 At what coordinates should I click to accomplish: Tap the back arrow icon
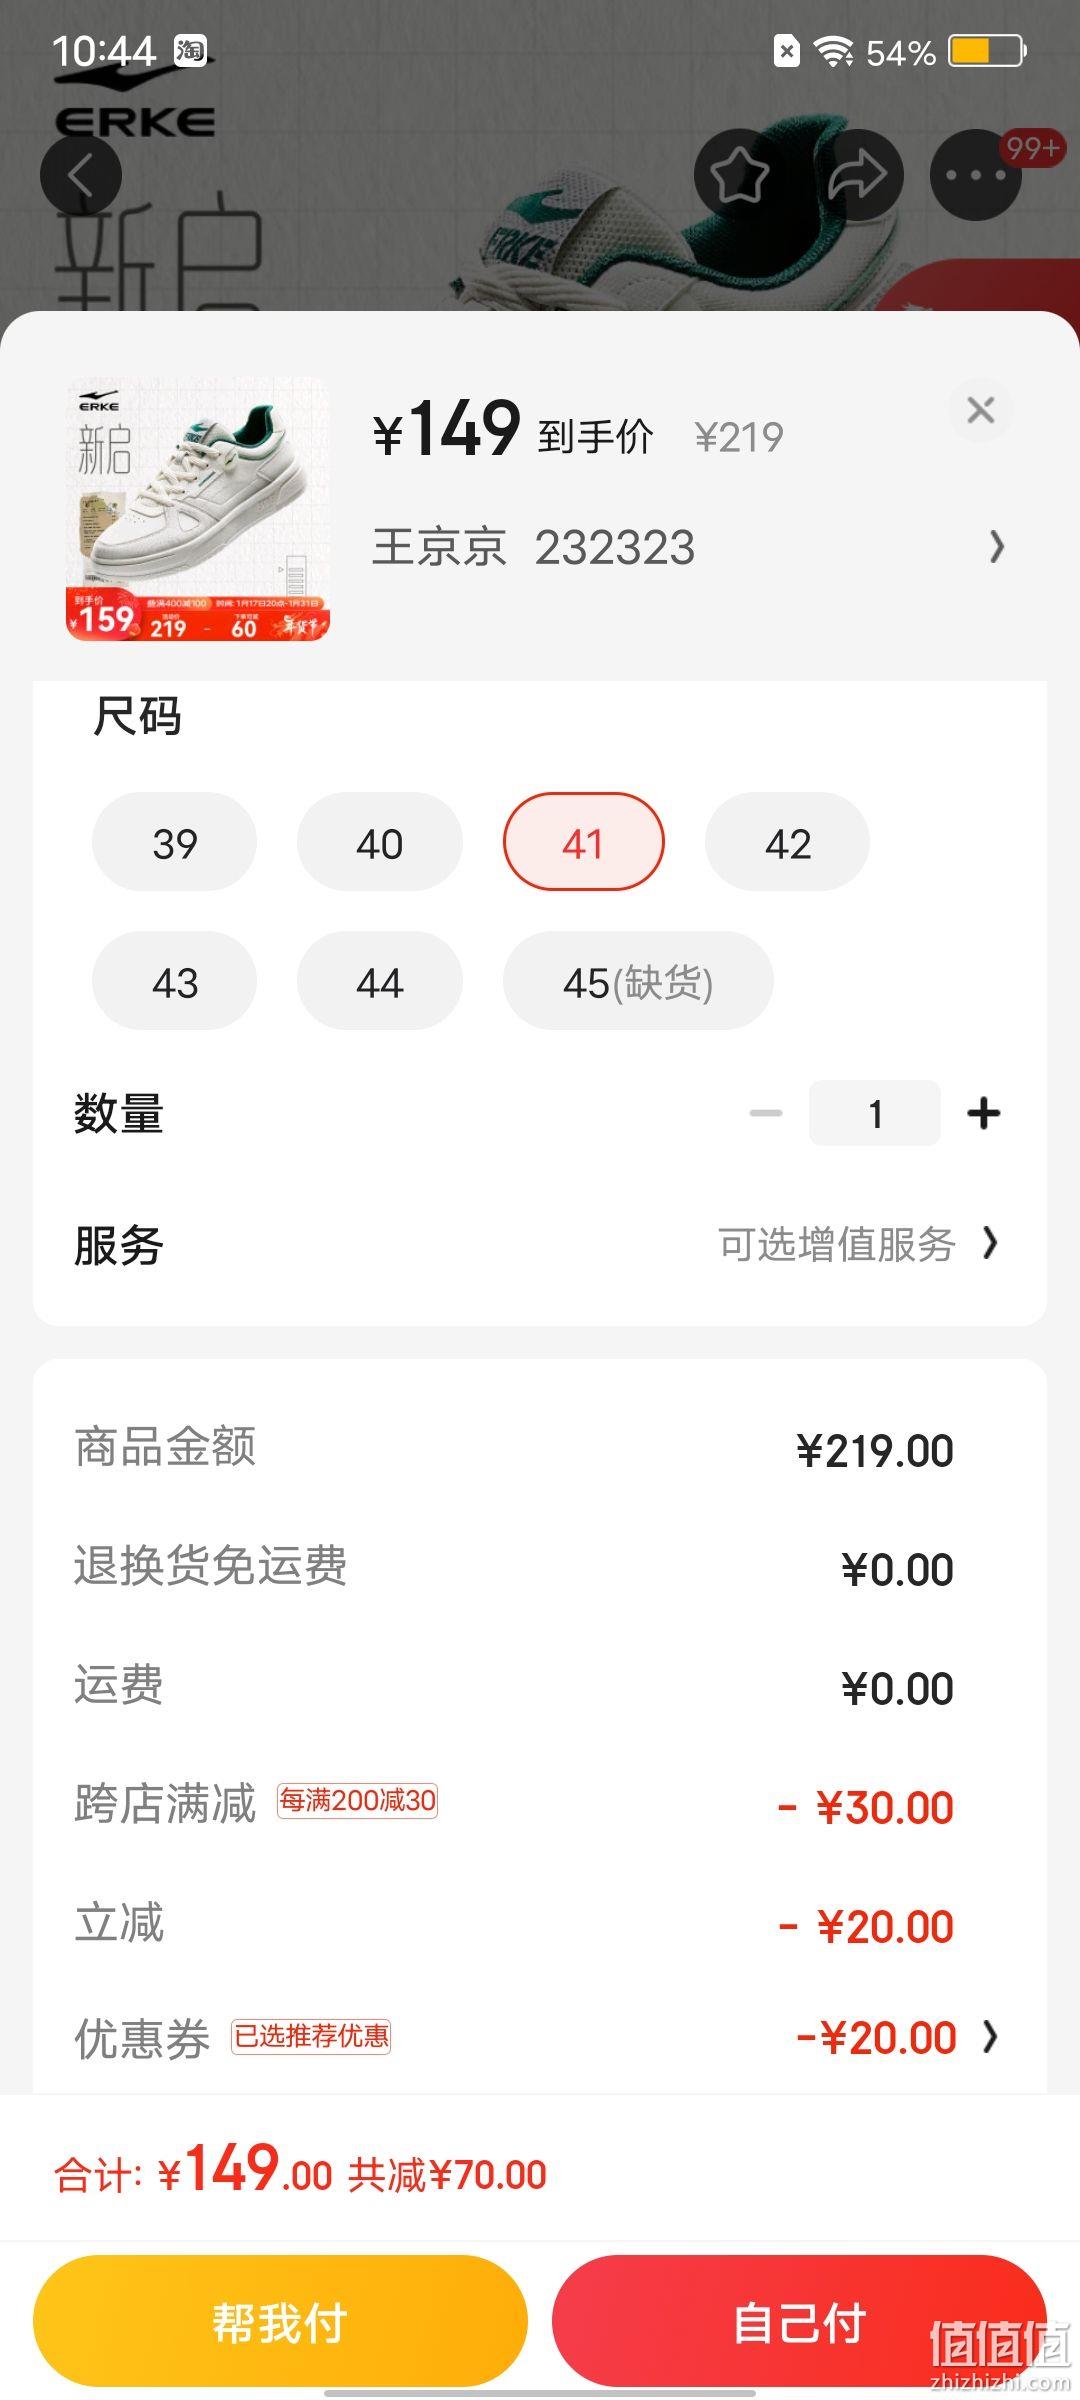81,176
